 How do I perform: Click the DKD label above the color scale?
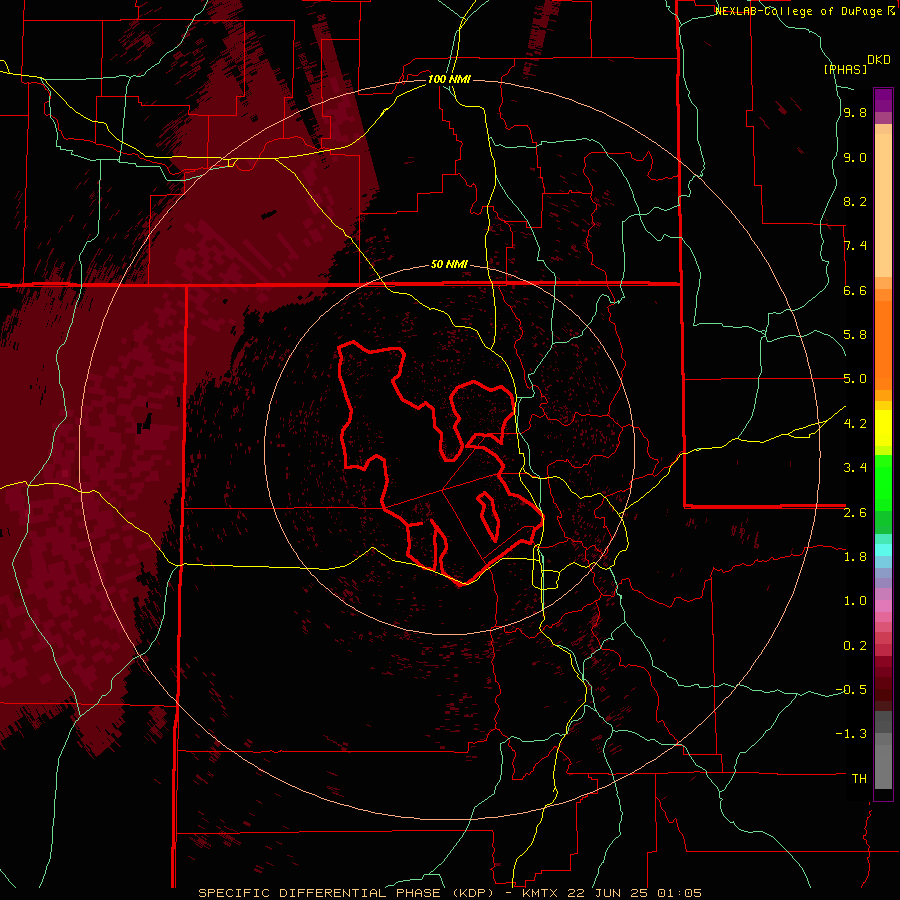[x=879, y=60]
